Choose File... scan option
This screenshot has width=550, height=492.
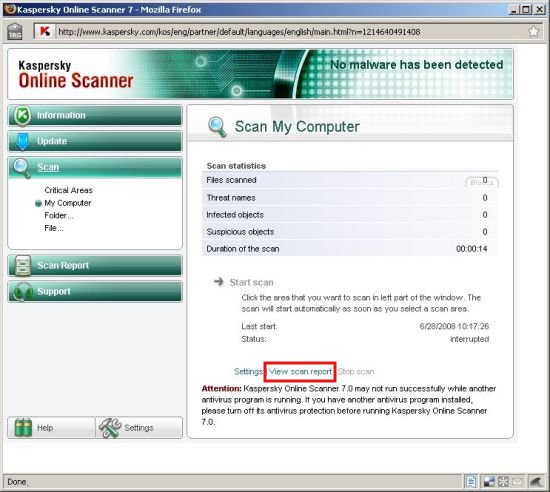click(x=54, y=228)
